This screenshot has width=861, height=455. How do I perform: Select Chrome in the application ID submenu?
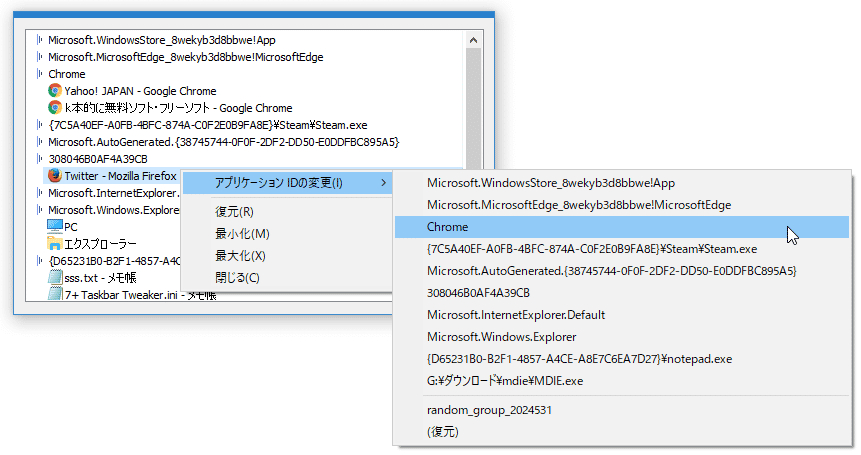coord(622,227)
